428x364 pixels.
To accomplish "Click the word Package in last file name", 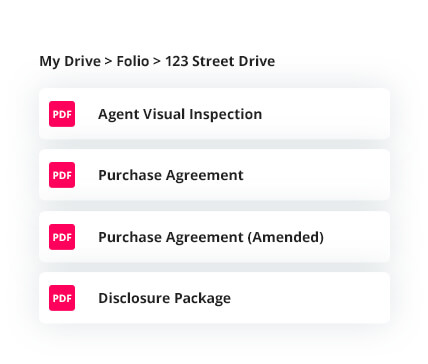I will (x=202, y=298).
